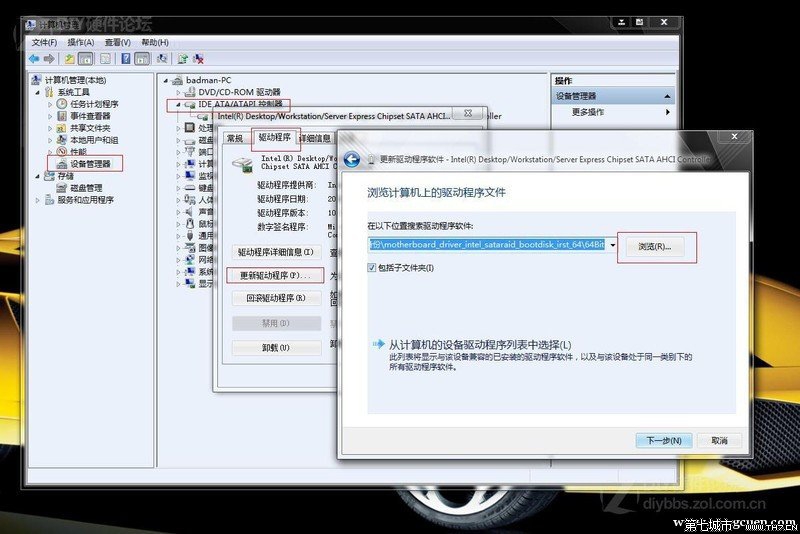Image resolution: width=800 pixels, height=534 pixels.
Task: Click the blue Help question-mark toolbar icon
Action: (126, 59)
